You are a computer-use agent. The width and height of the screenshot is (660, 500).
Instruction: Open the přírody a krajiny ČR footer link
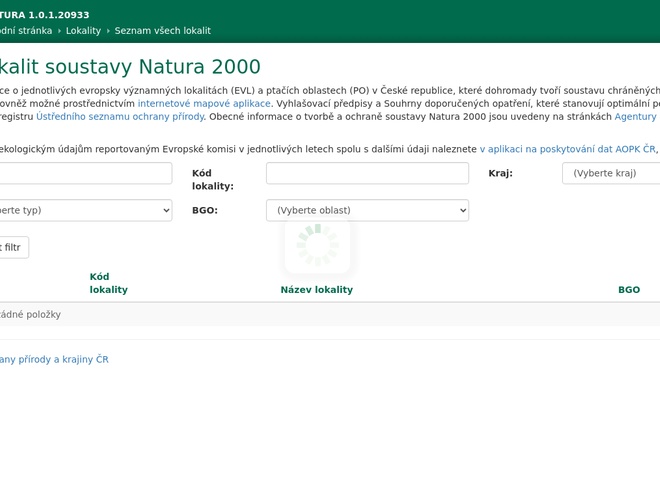54,359
